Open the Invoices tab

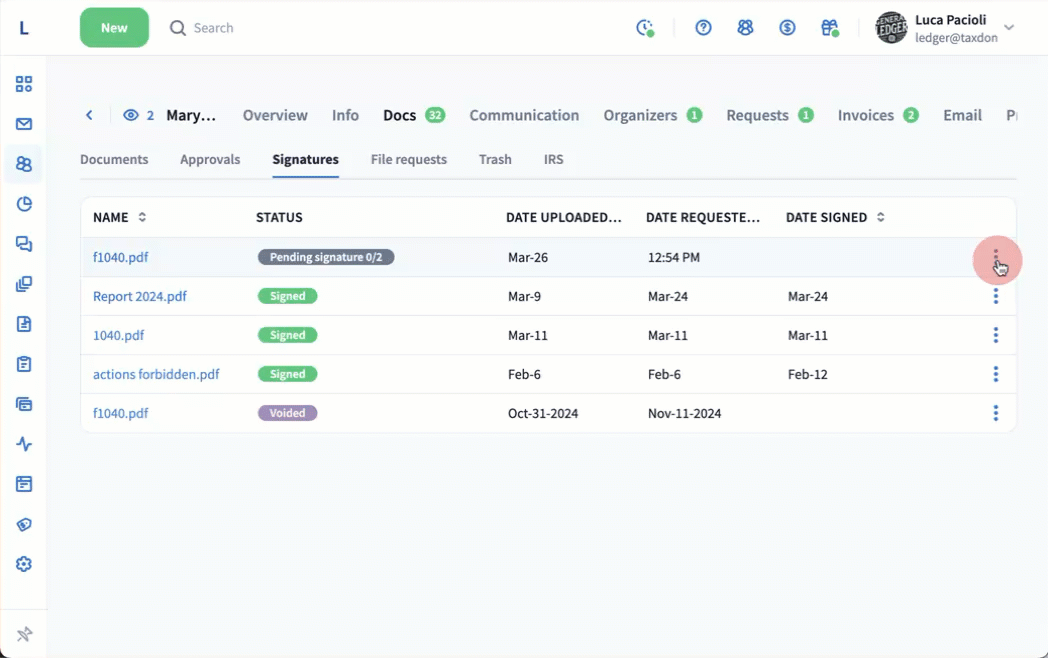pos(865,115)
